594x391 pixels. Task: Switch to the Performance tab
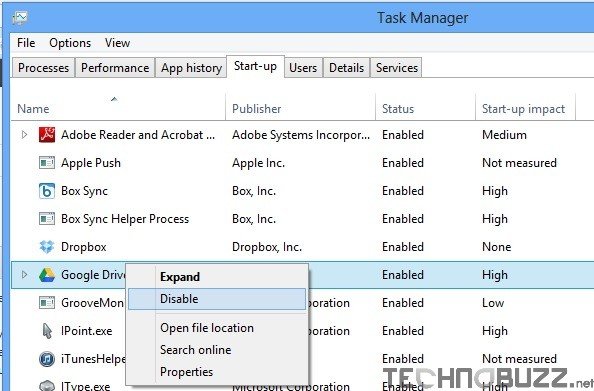point(115,68)
